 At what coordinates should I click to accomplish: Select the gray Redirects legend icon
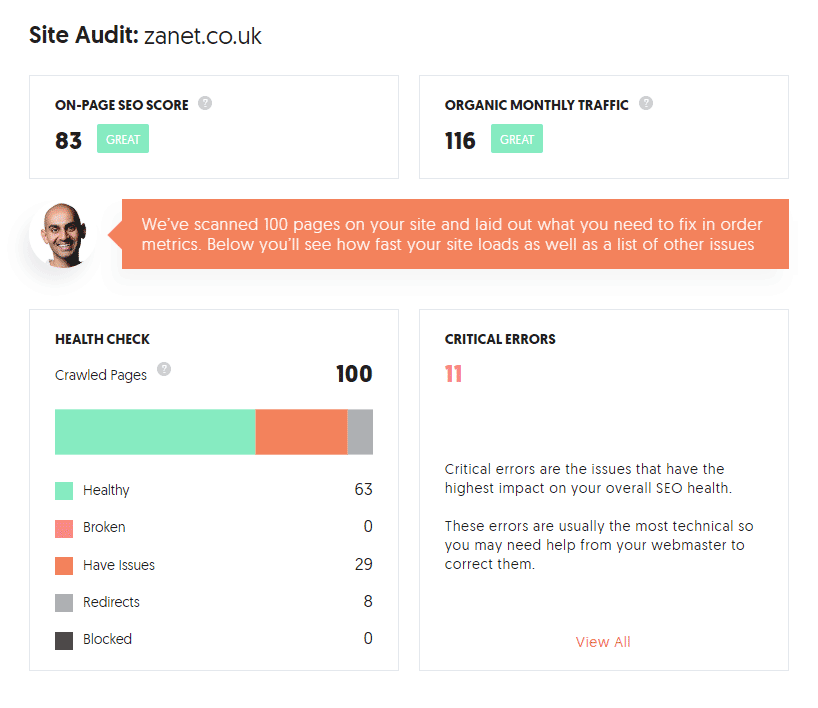click(x=62, y=601)
